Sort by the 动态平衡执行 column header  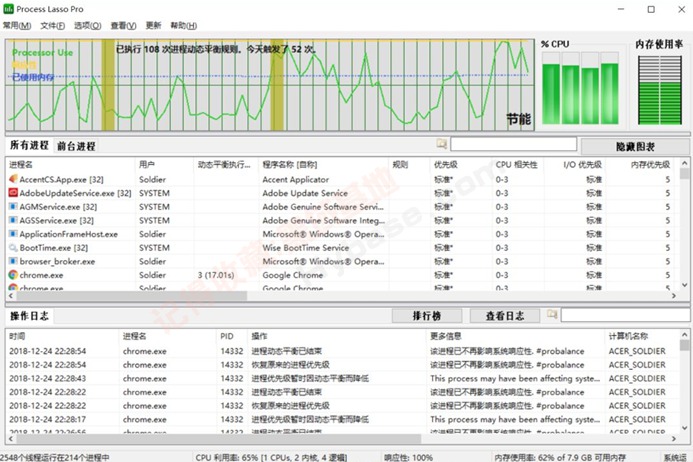coord(226,164)
